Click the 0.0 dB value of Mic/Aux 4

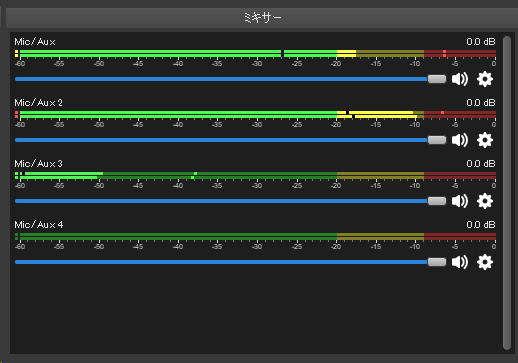pyautogui.click(x=481, y=225)
